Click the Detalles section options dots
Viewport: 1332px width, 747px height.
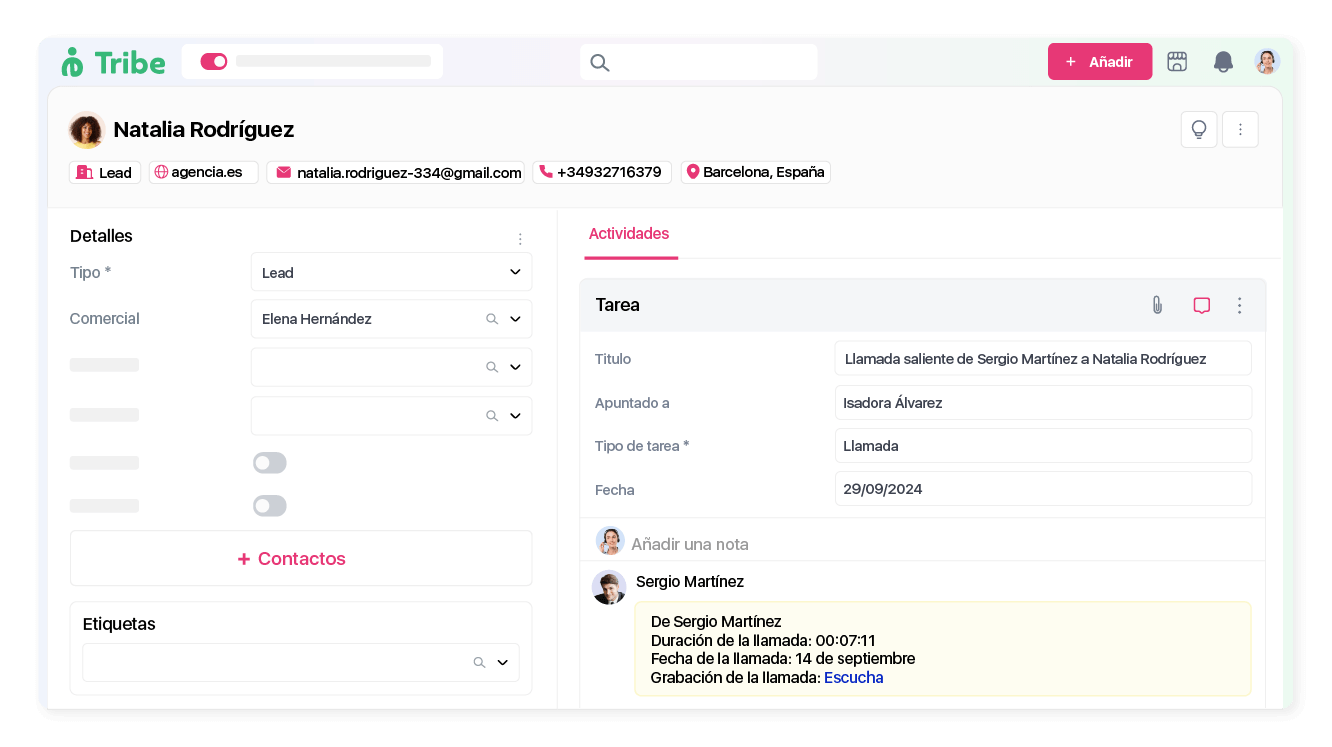point(520,239)
